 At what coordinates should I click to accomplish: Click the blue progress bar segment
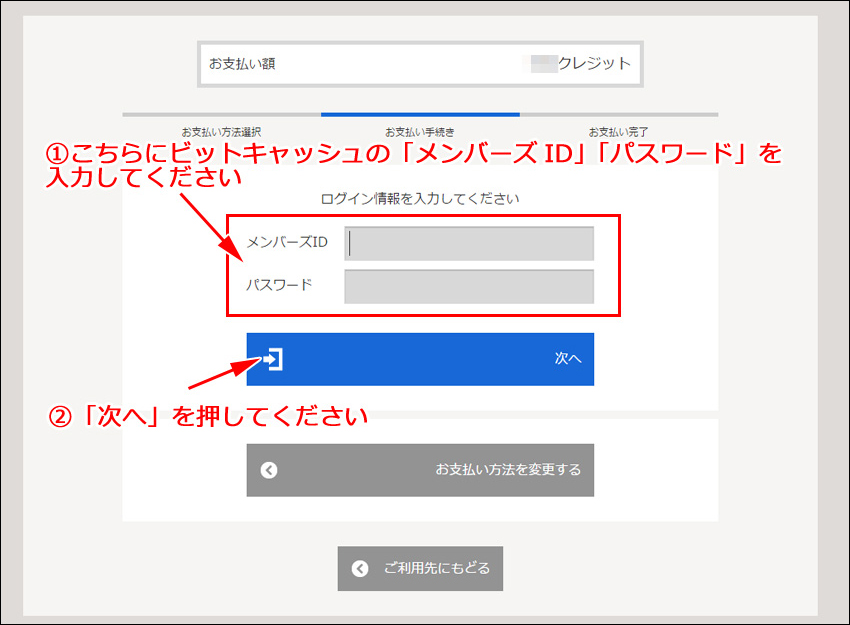click(420, 114)
